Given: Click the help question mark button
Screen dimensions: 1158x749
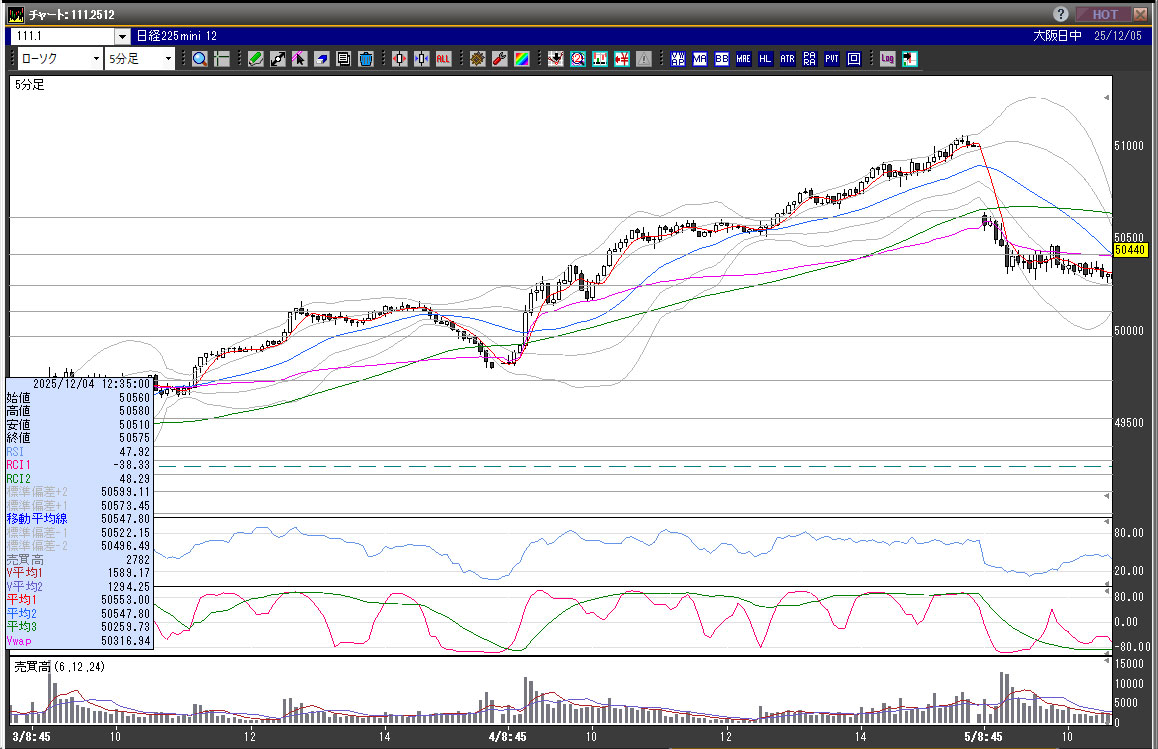Looking at the screenshot, I should pyautogui.click(x=1061, y=14).
